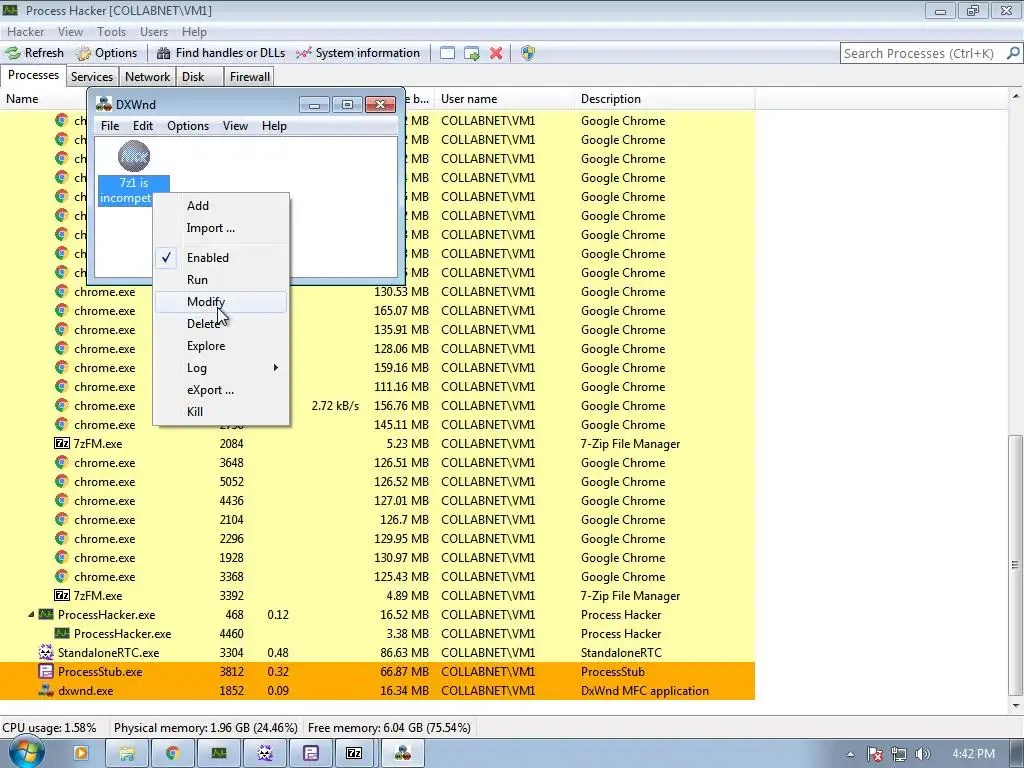Open DXWnd Edit menu
Viewport: 1024px width, 768px height.
(x=142, y=126)
